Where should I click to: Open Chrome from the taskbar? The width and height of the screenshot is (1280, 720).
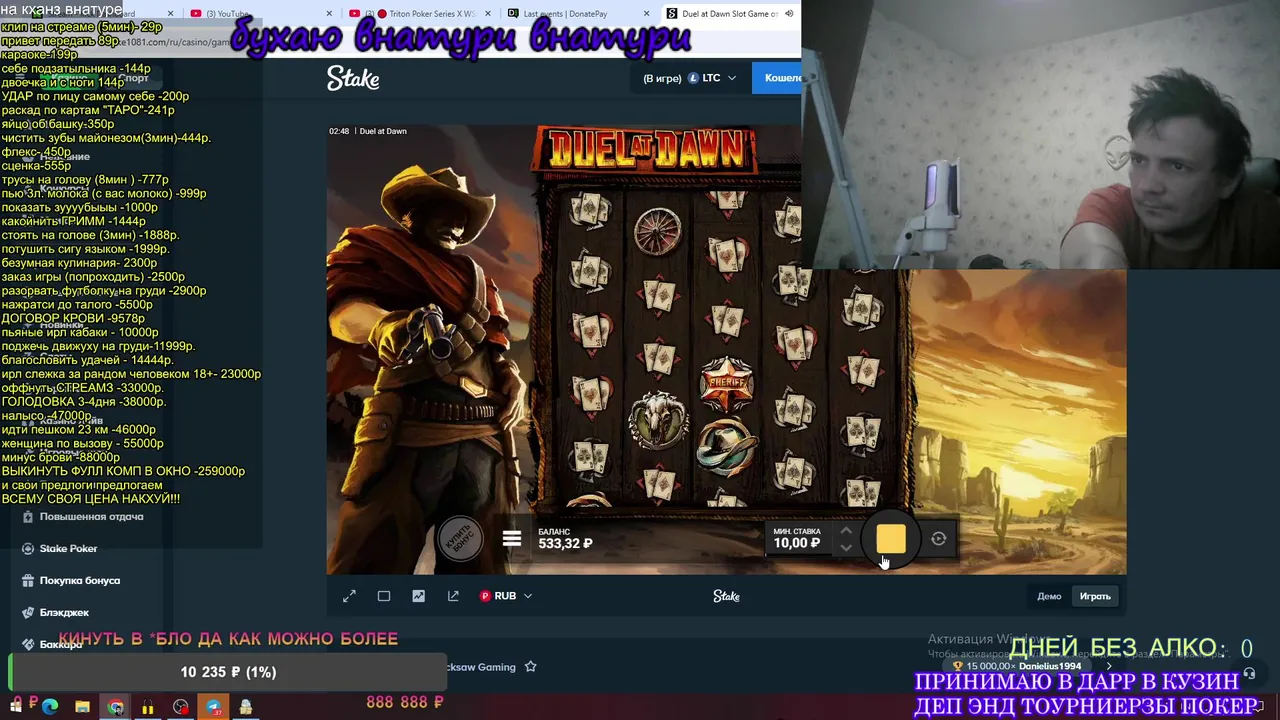(x=116, y=707)
